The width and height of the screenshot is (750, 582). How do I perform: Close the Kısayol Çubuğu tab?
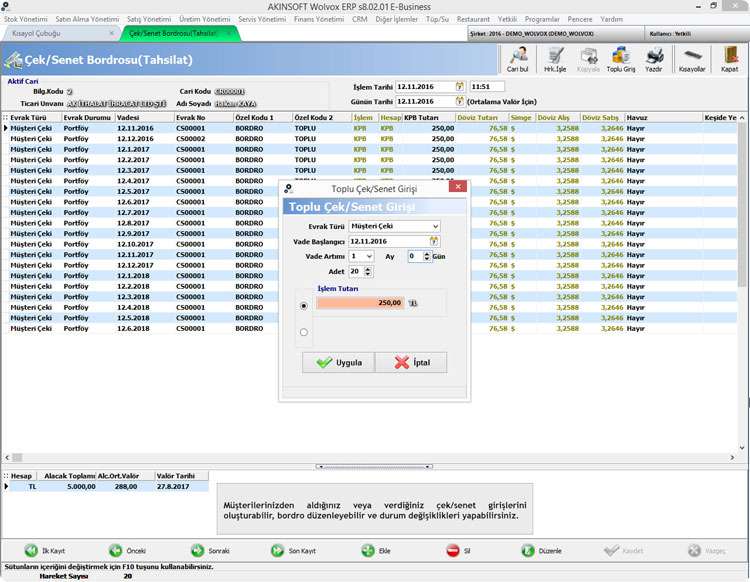click(x=111, y=33)
